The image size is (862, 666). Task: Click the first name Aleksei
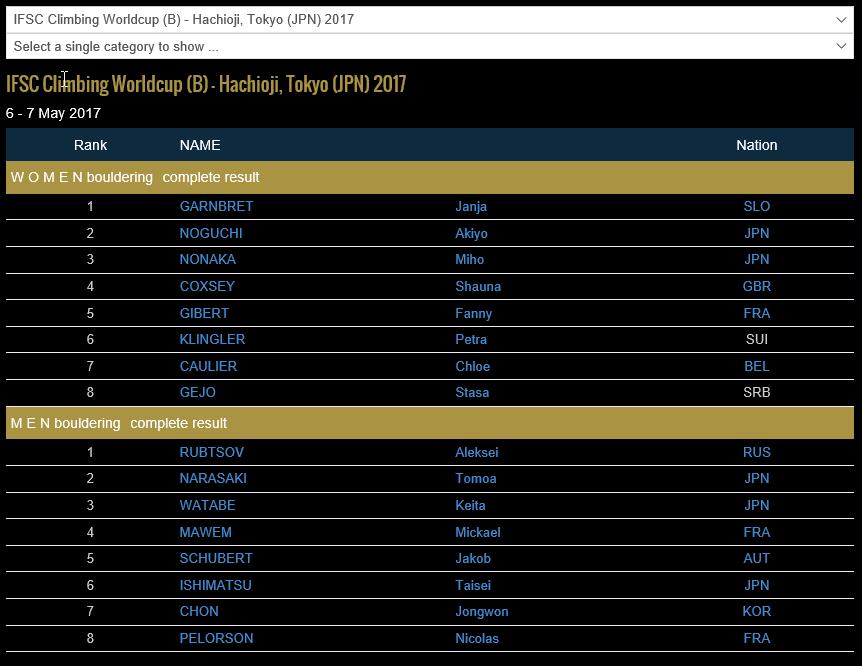(477, 452)
